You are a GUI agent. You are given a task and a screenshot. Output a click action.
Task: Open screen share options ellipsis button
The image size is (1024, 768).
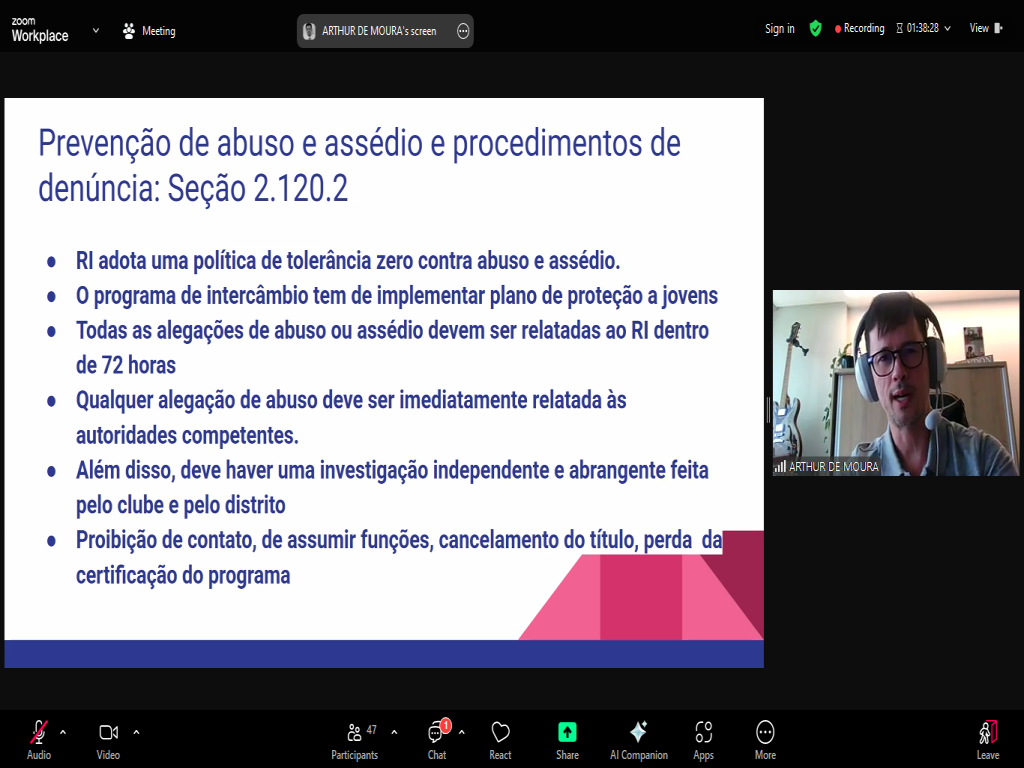coord(463,31)
